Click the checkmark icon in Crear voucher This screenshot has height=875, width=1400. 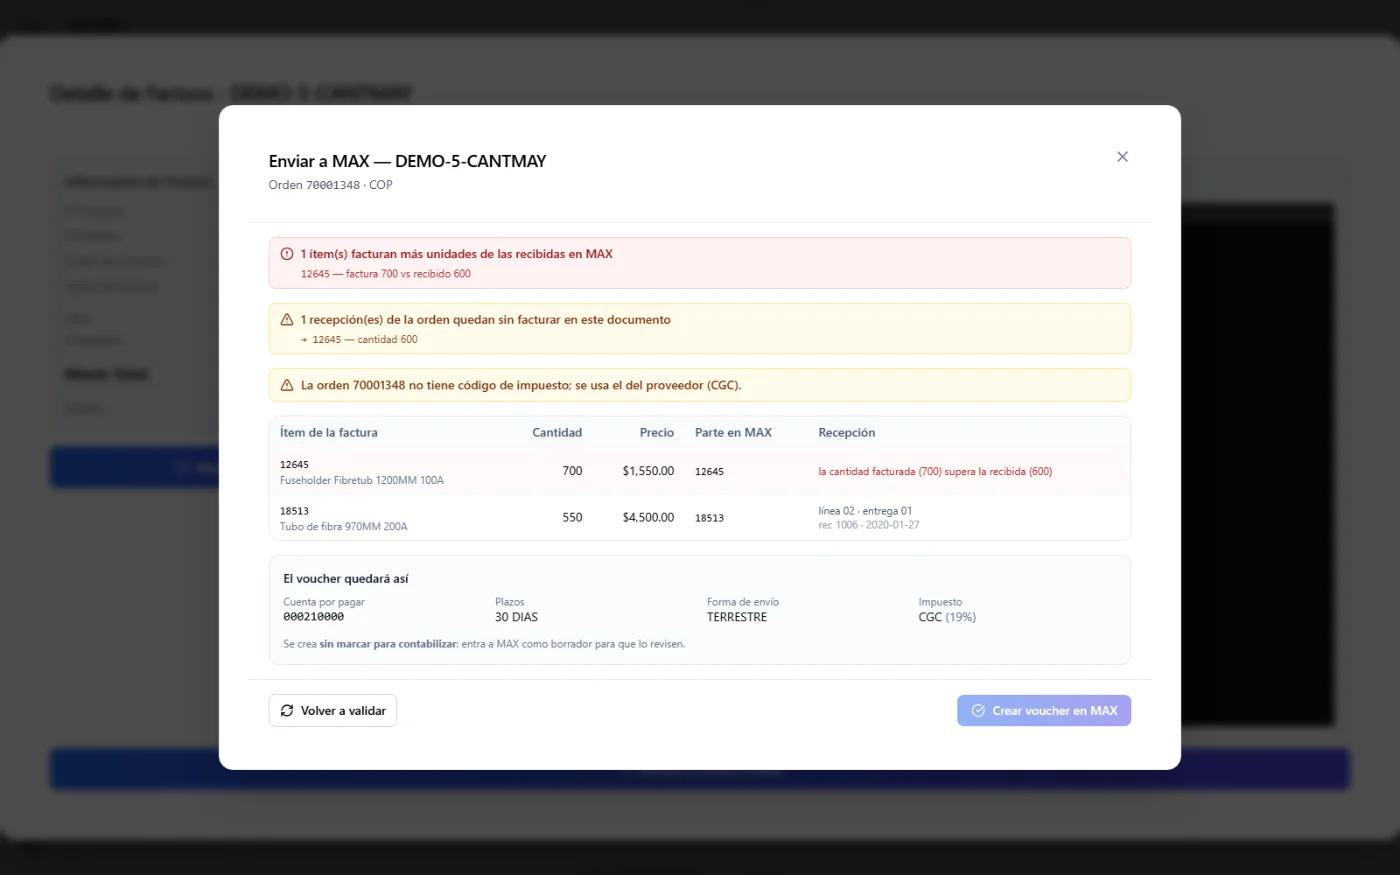978,710
